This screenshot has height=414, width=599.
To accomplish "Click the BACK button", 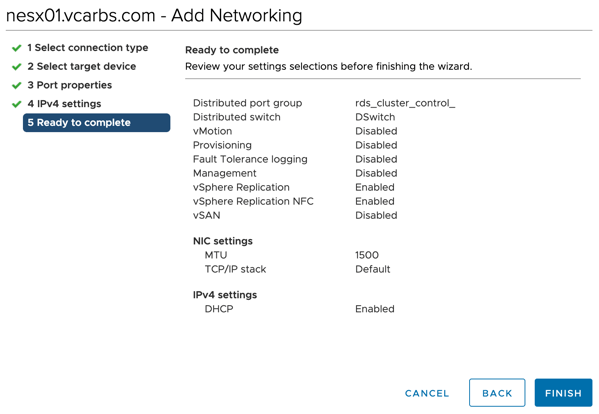I will (497, 393).
